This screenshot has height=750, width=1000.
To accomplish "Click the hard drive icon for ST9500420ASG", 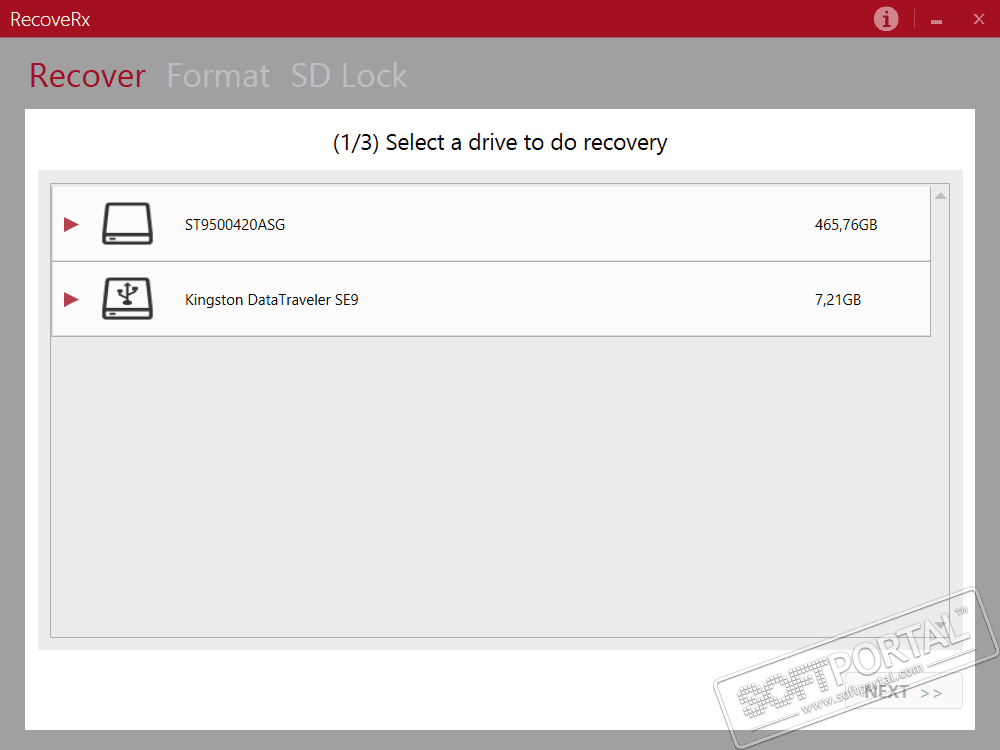I will point(128,224).
